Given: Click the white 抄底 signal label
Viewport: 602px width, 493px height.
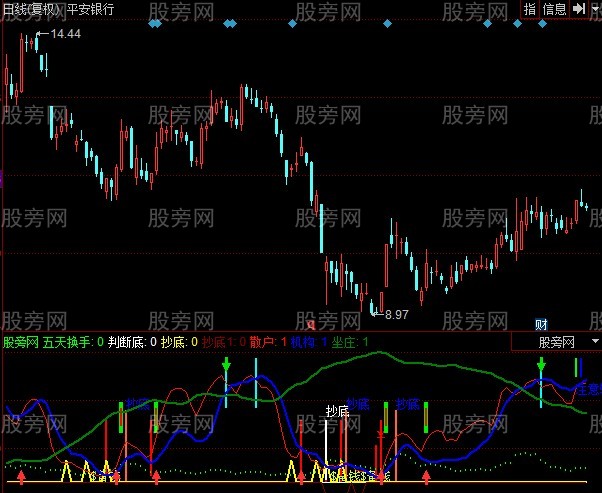Looking at the screenshot, I should [337, 410].
